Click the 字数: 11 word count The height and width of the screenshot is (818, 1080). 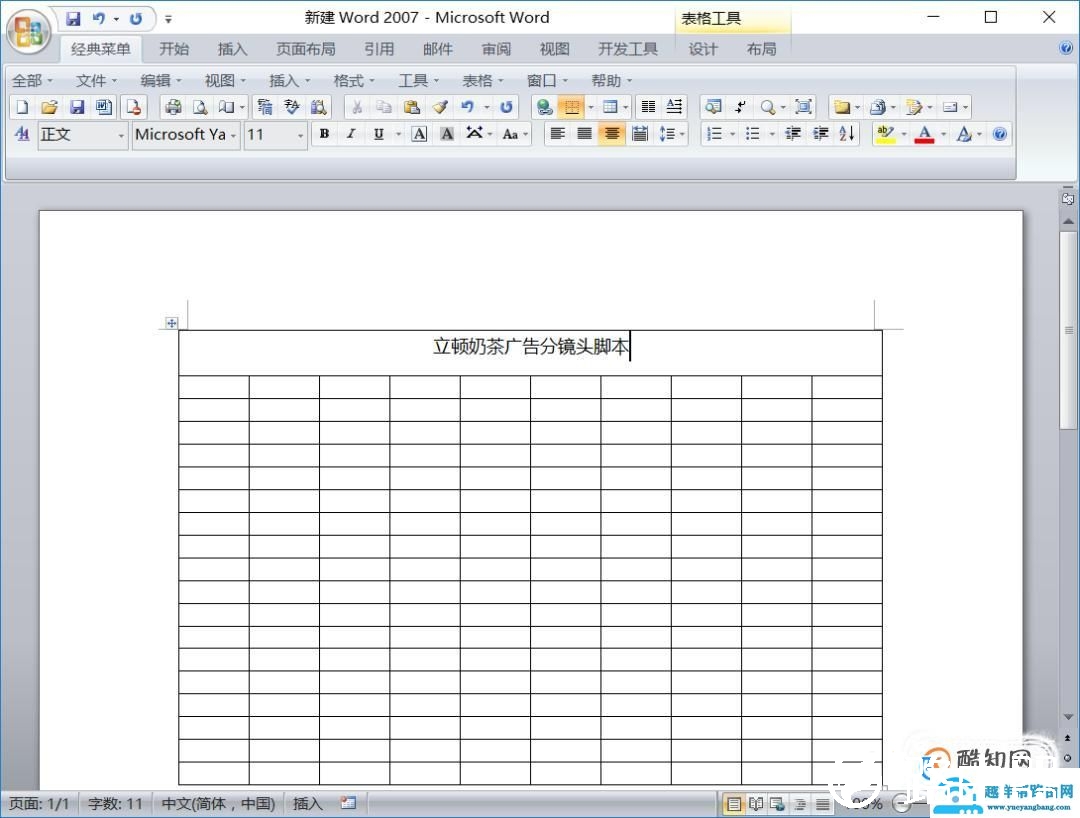[x=115, y=804]
